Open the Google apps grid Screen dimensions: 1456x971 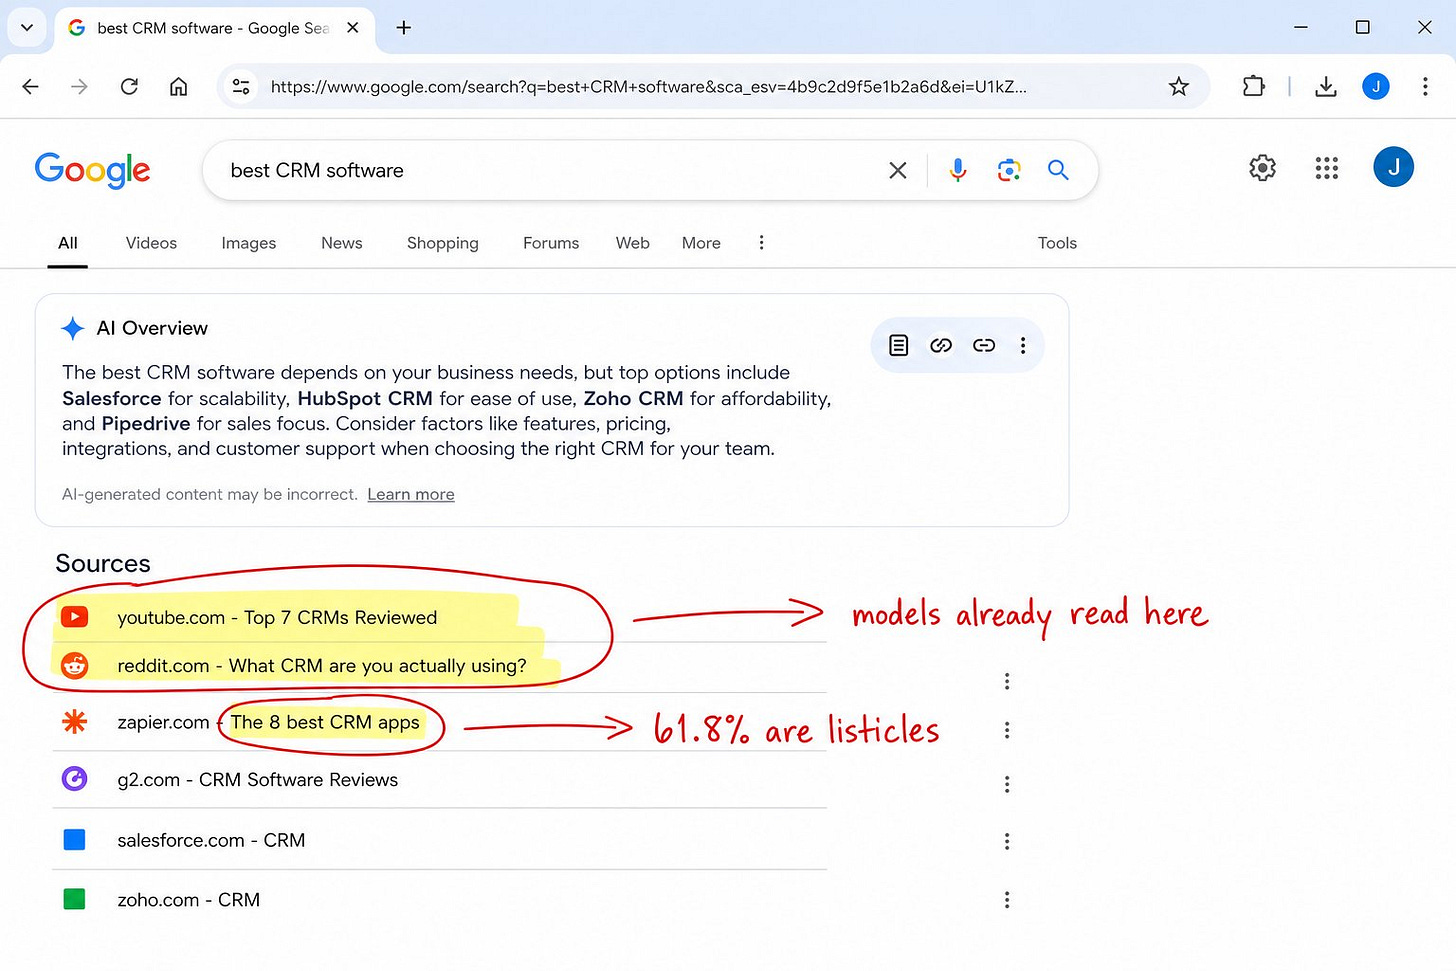pyautogui.click(x=1327, y=168)
